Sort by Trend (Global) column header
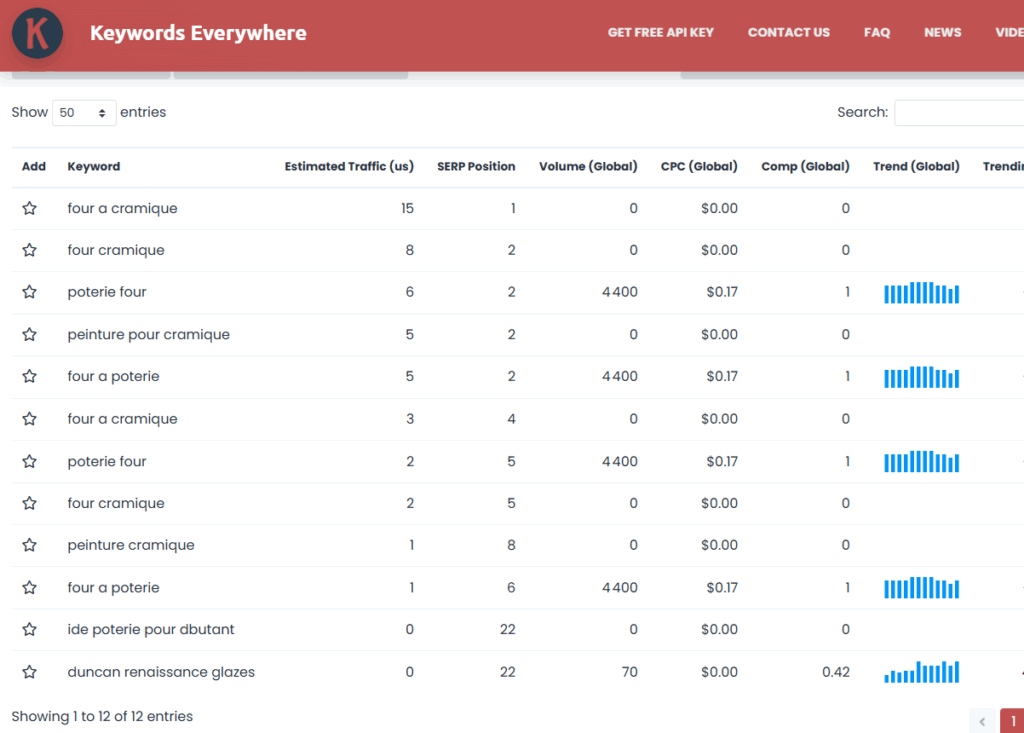Screen dimensions: 1024x733 pos(916,167)
